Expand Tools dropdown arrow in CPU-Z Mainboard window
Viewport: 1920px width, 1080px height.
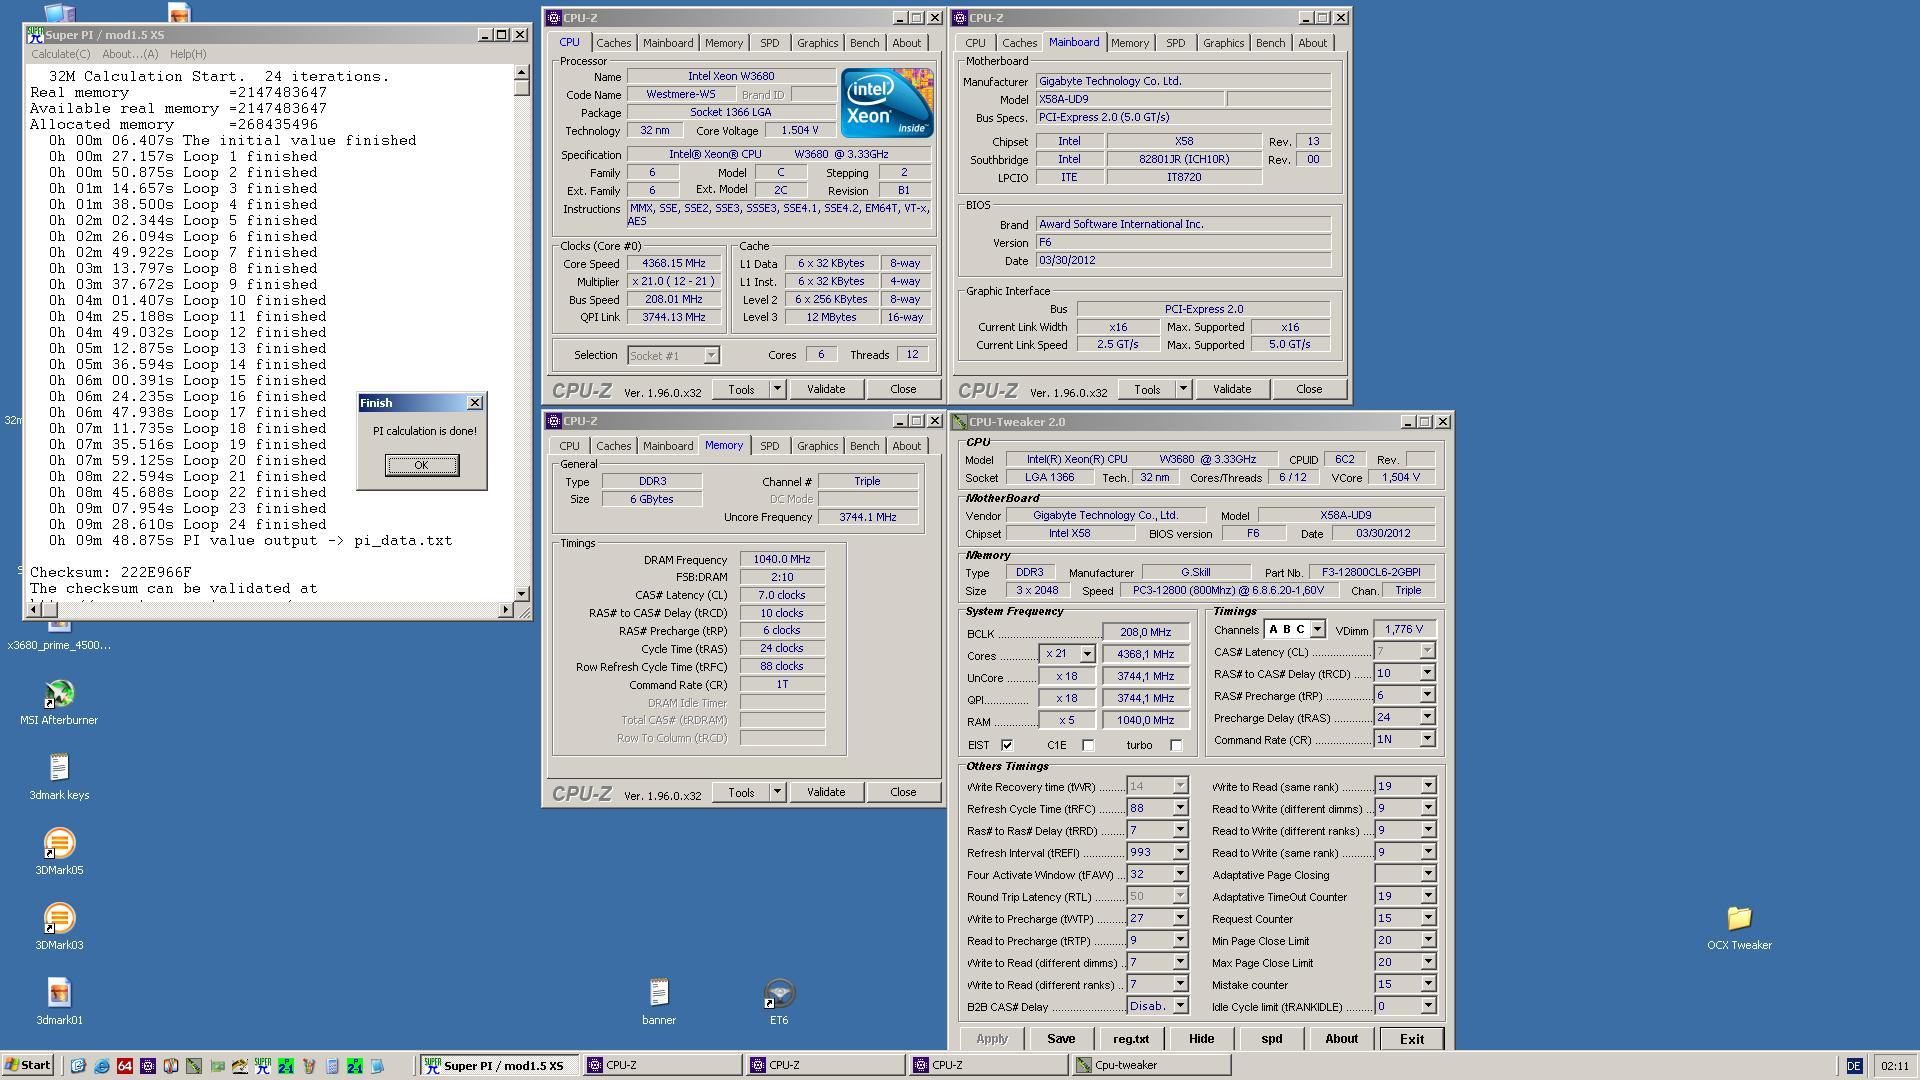coord(1183,390)
